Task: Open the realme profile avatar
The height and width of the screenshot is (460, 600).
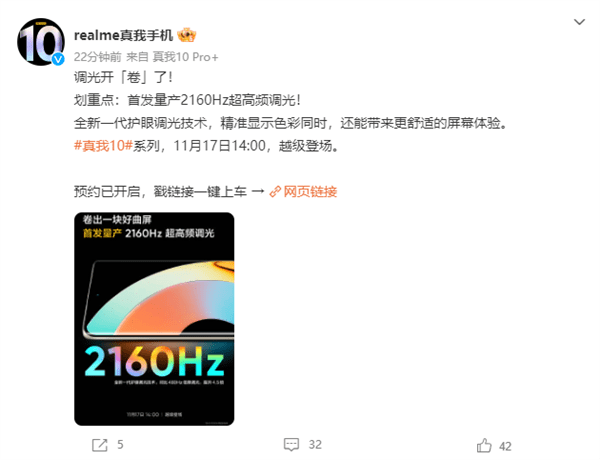Action: (41, 42)
